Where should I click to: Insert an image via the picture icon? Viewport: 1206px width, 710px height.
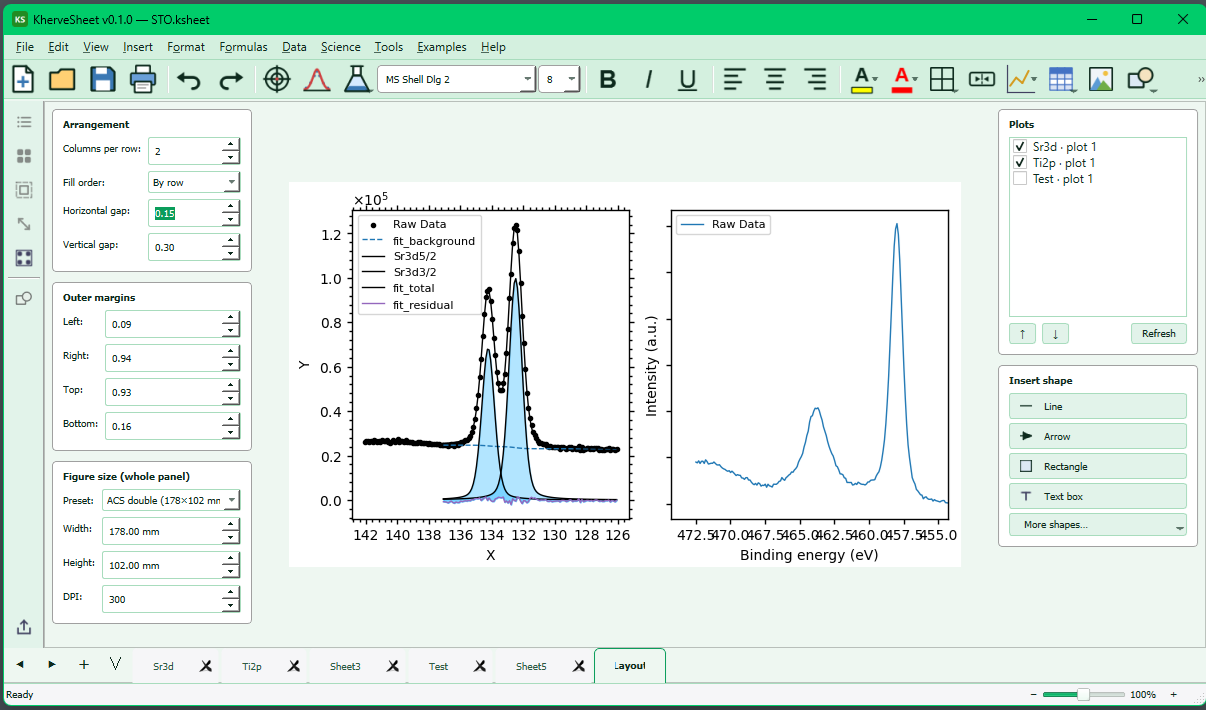[x=1101, y=80]
